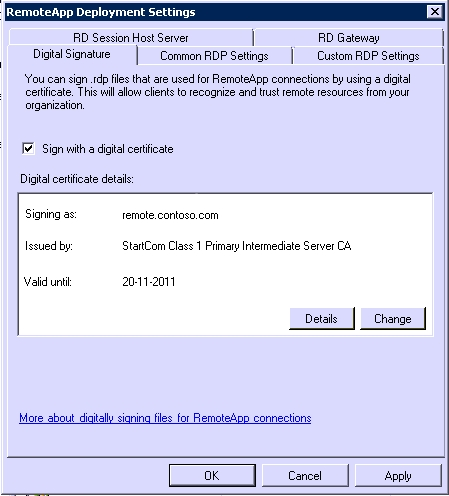Click the Cancel button
This screenshot has width=449, height=496.
(x=305, y=475)
